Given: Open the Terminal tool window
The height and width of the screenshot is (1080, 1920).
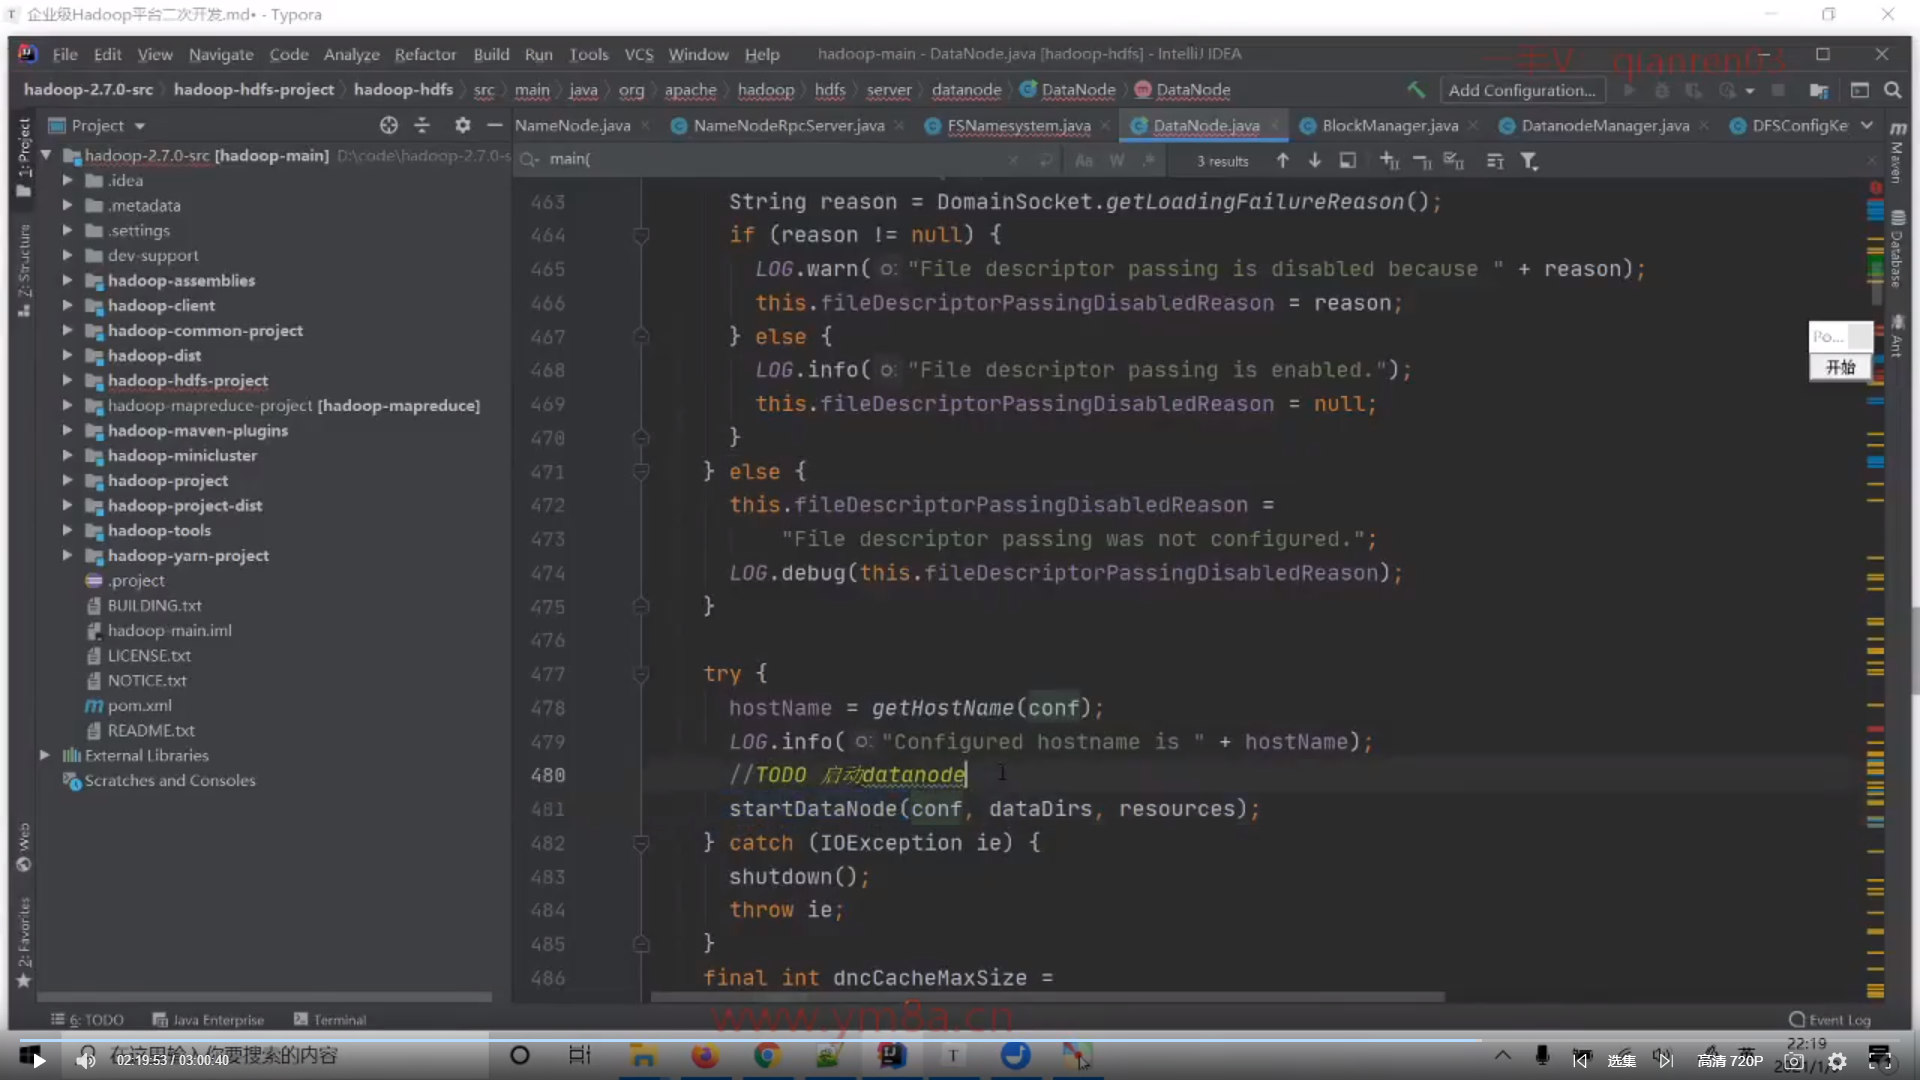Looking at the screenshot, I should click(x=330, y=1020).
